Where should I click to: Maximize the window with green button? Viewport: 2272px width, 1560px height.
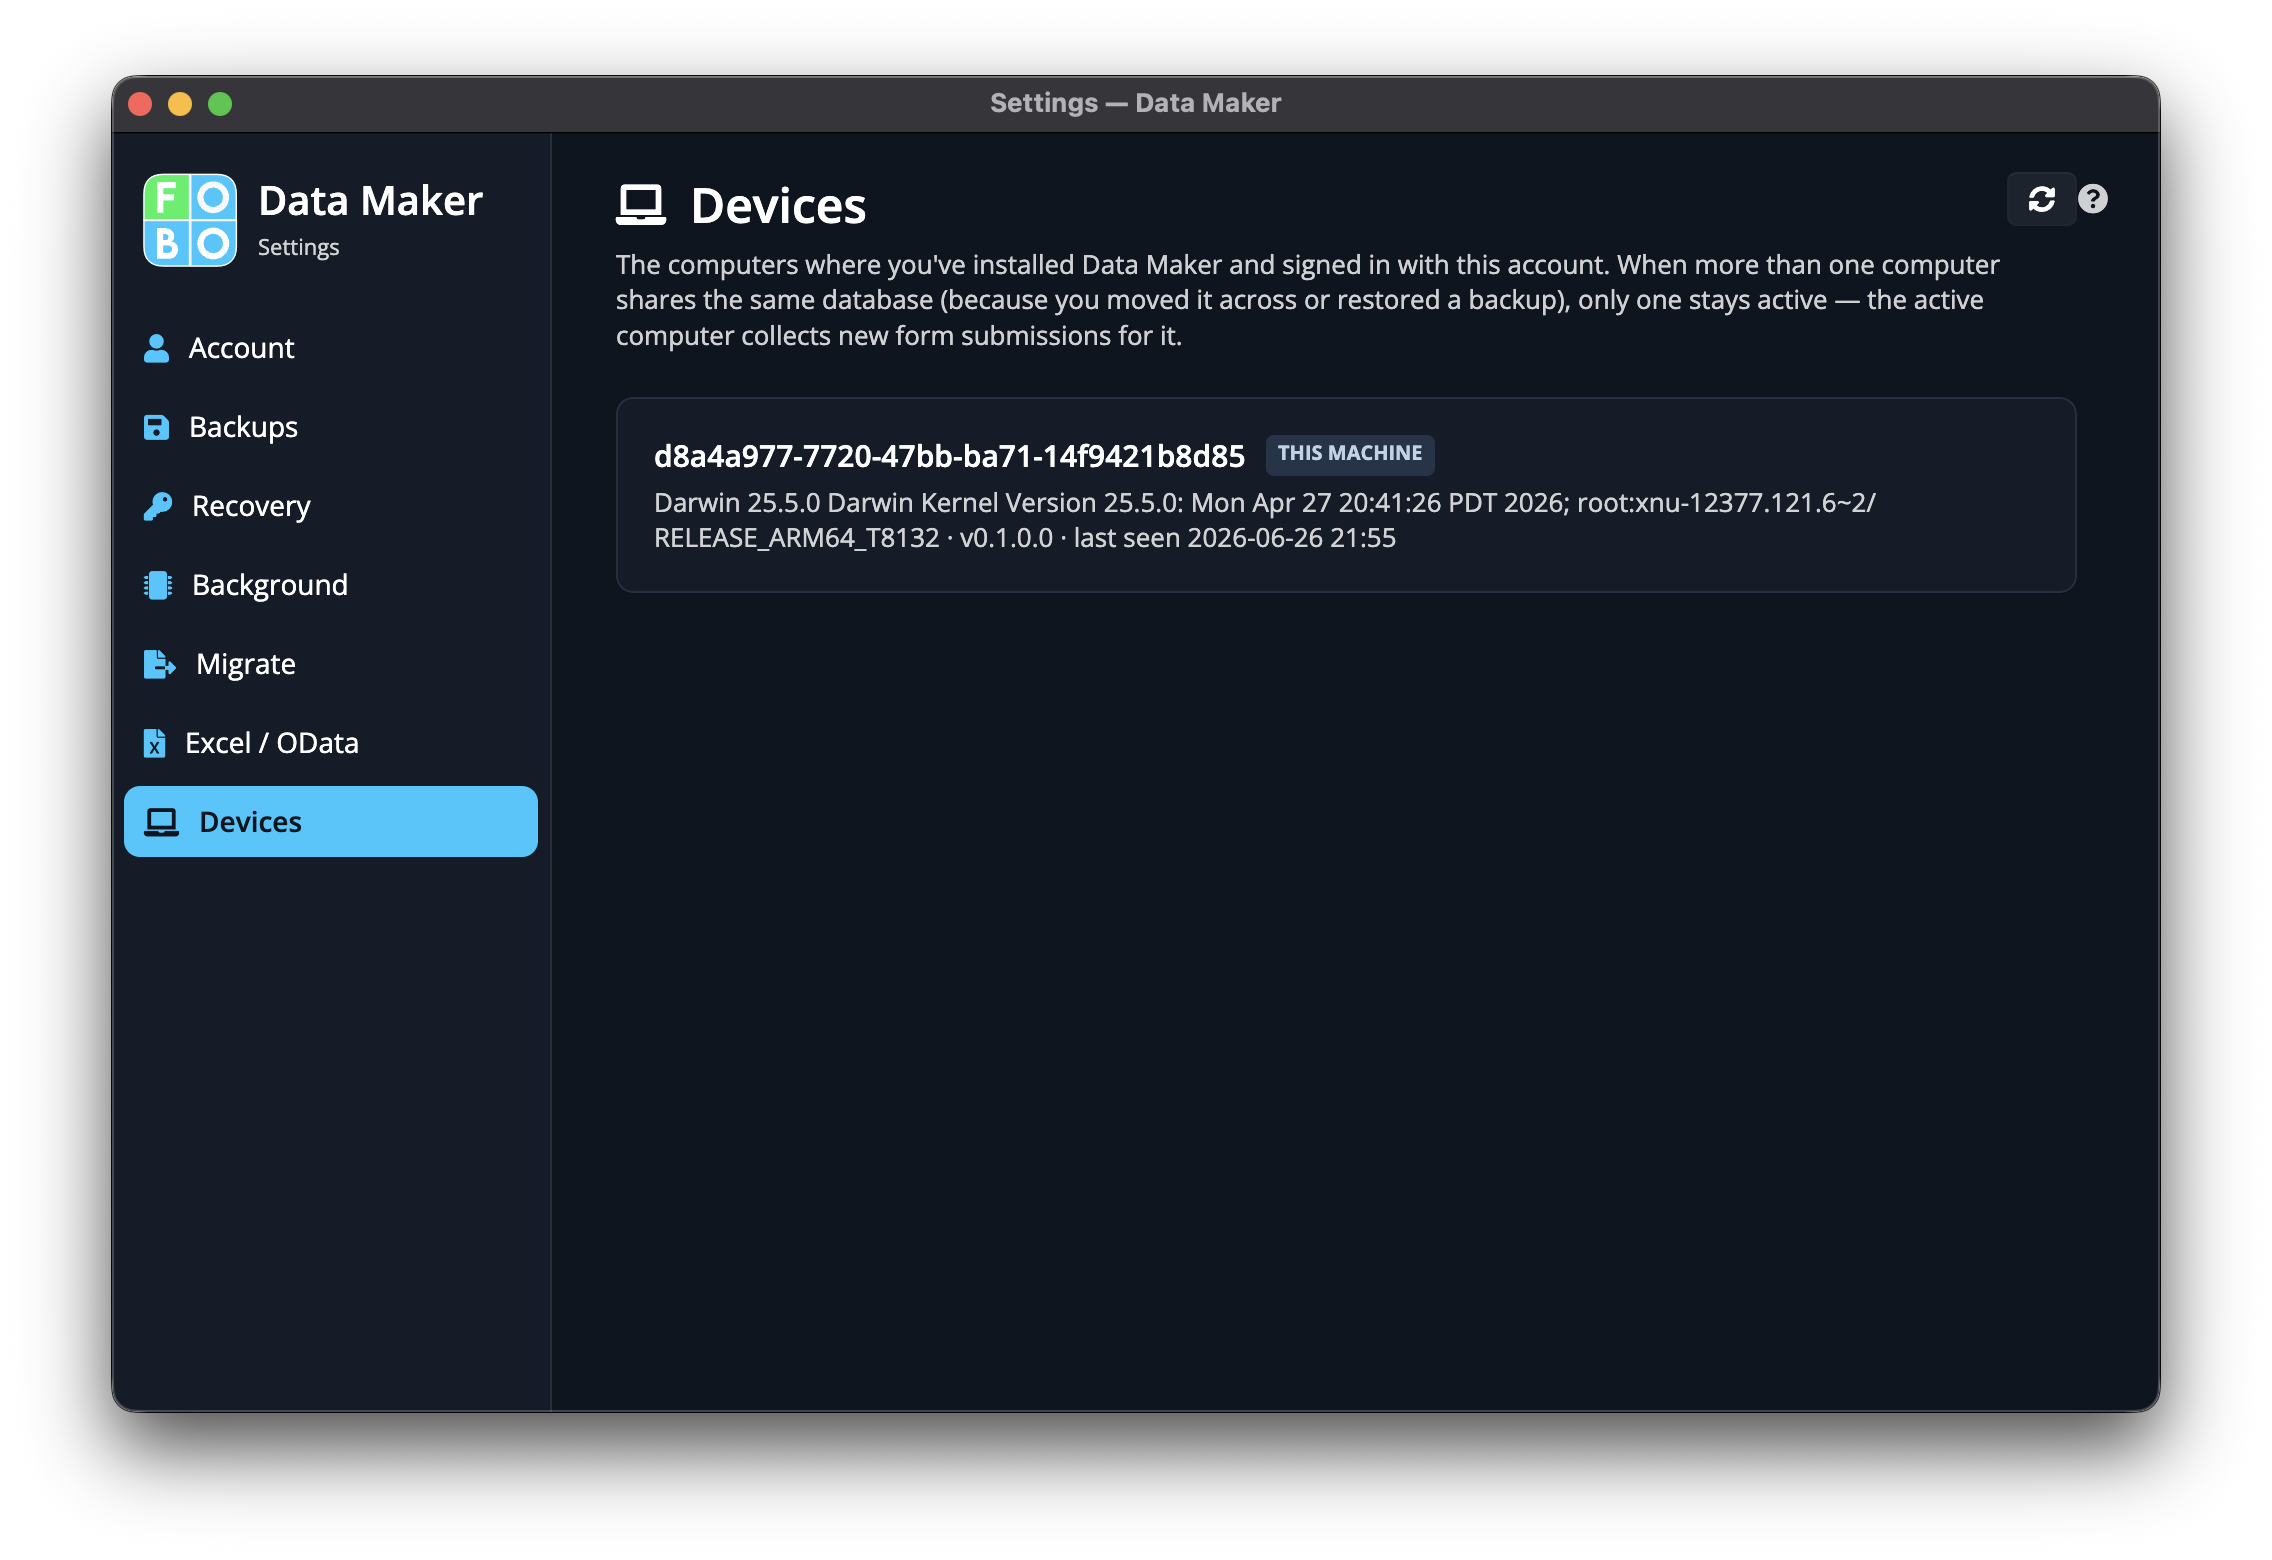[220, 104]
